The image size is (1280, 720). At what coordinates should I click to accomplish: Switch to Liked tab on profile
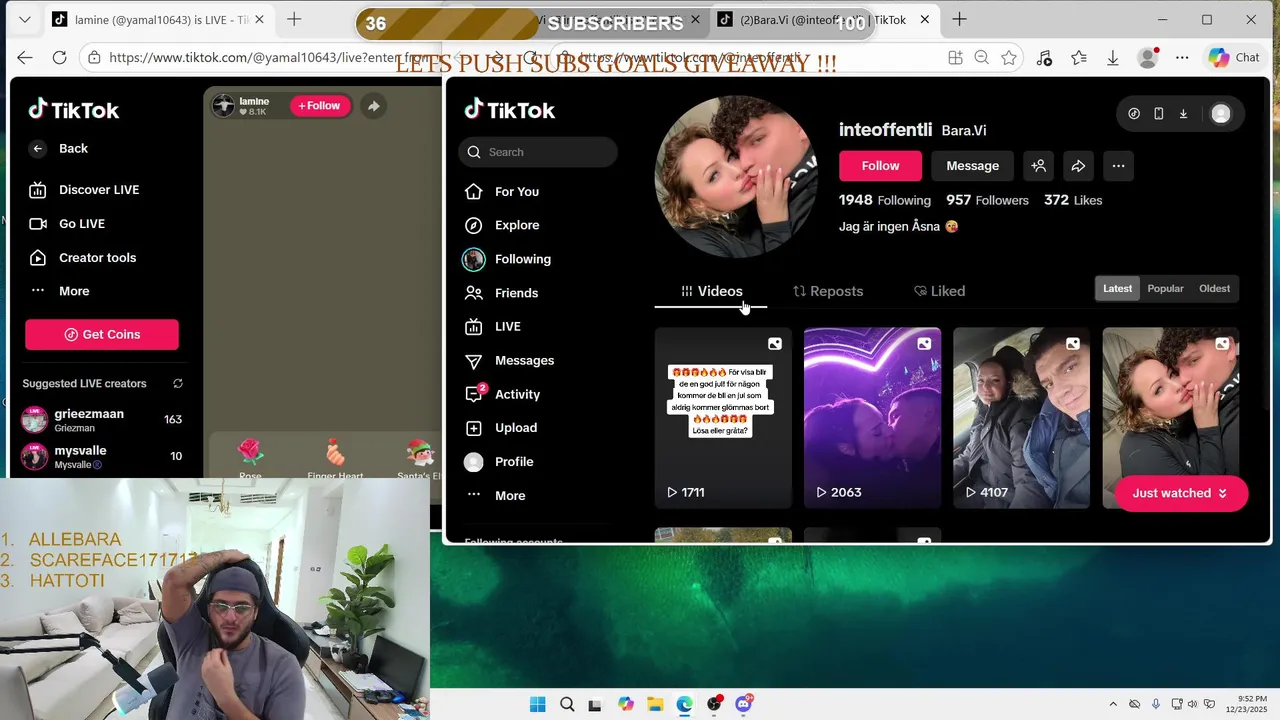pos(939,291)
